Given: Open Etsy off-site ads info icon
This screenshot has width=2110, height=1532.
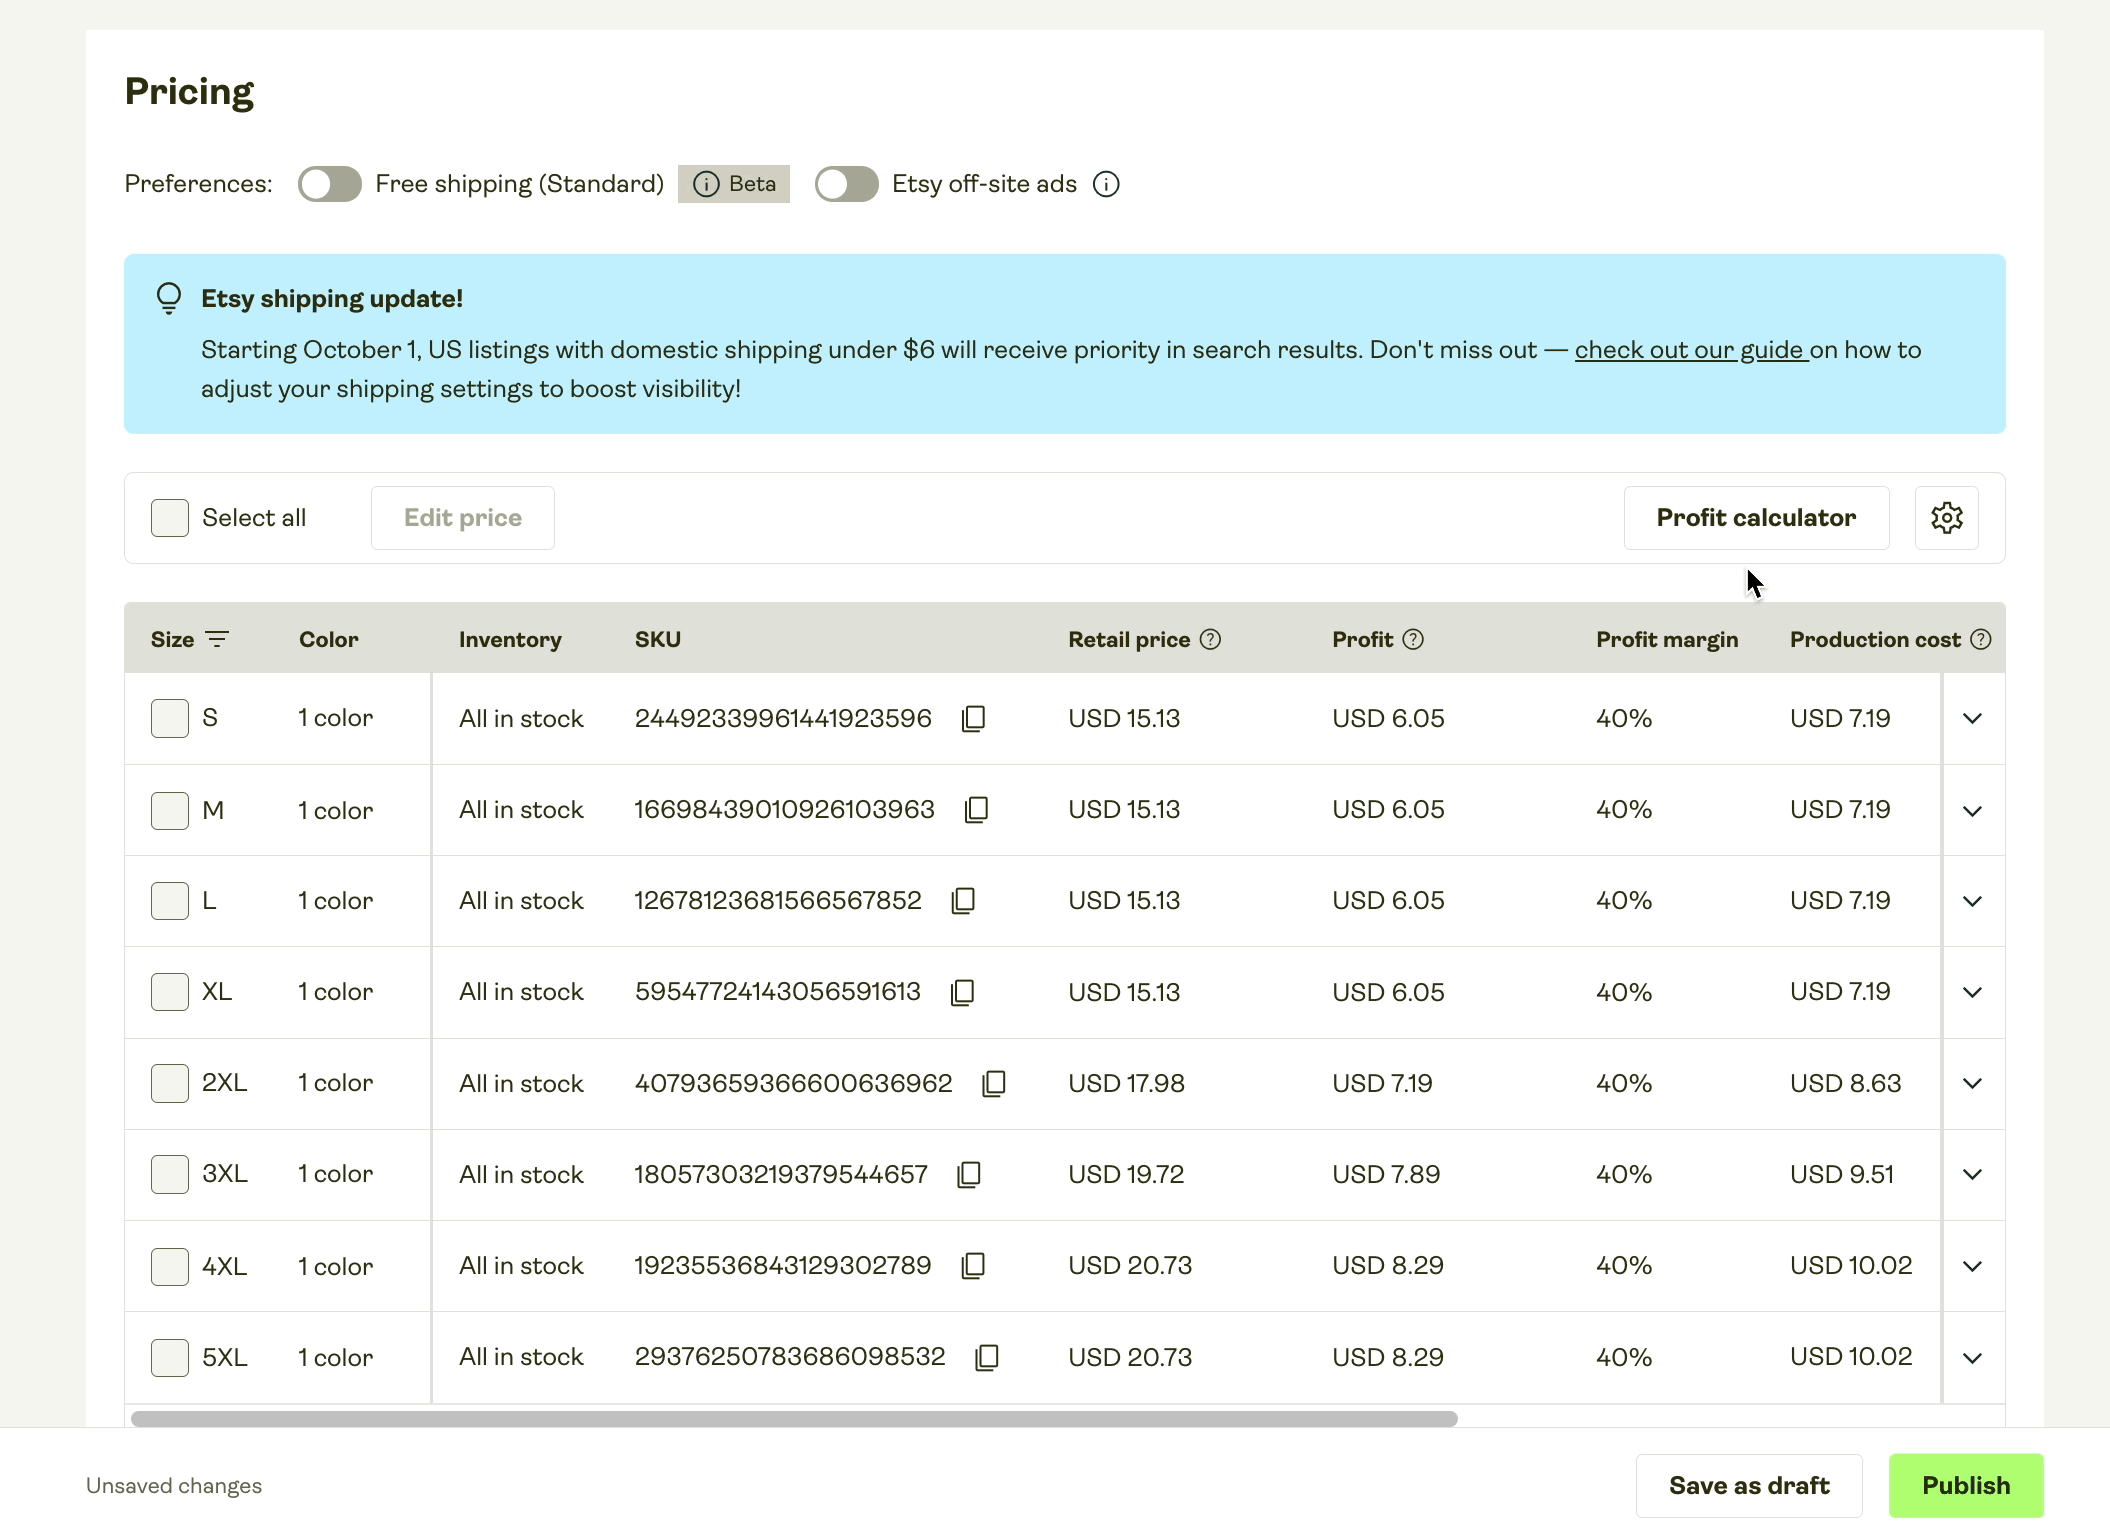Looking at the screenshot, I should [x=1106, y=184].
